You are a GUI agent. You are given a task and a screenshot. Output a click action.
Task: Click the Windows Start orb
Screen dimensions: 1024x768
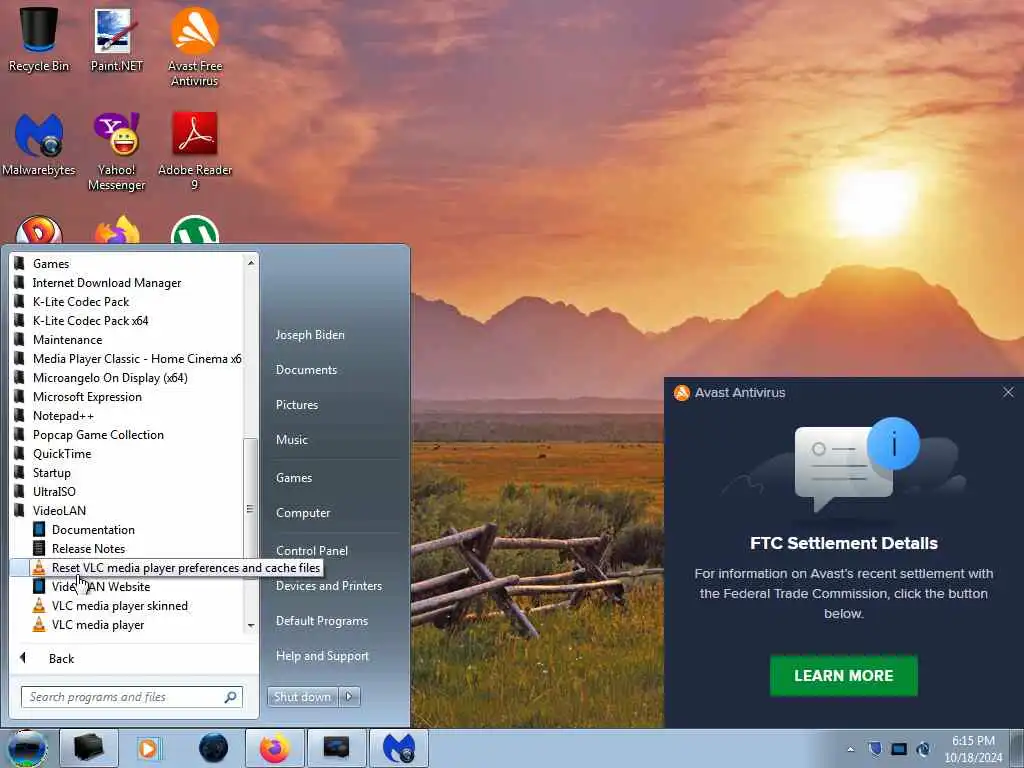click(x=27, y=748)
